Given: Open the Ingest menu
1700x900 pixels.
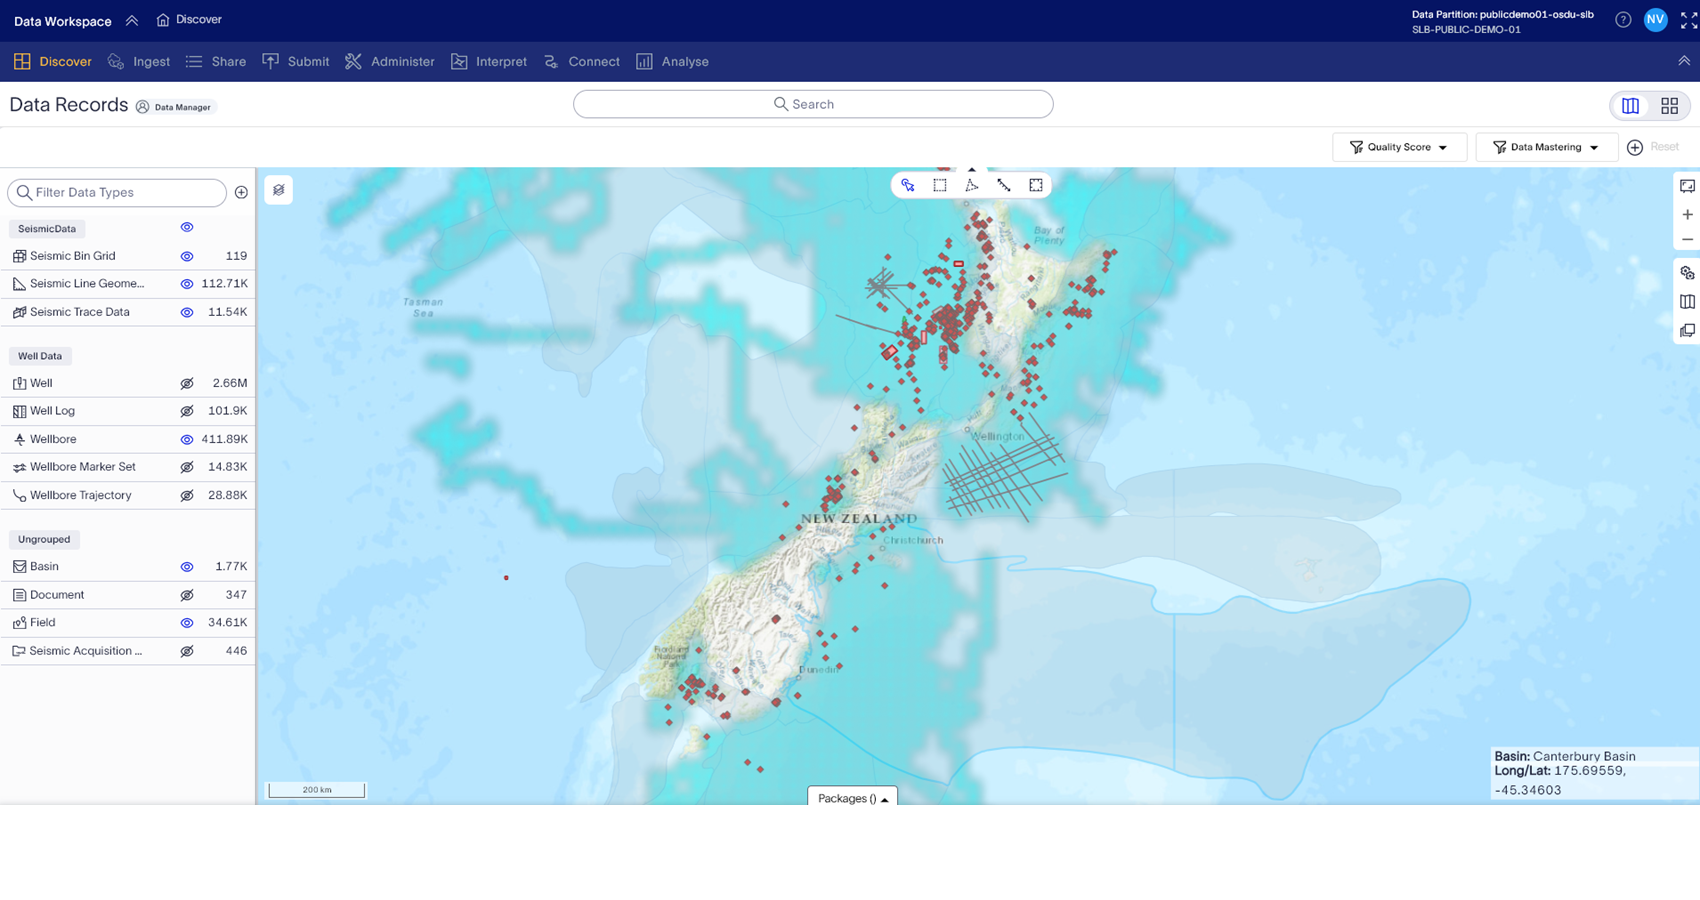Looking at the screenshot, I should click(x=139, y=62).
